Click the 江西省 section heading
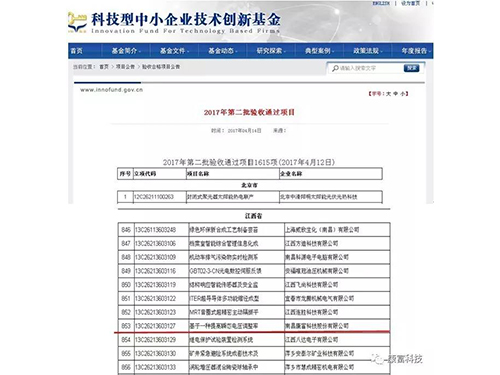The image size is (500, 375). (x=253, y=216)
